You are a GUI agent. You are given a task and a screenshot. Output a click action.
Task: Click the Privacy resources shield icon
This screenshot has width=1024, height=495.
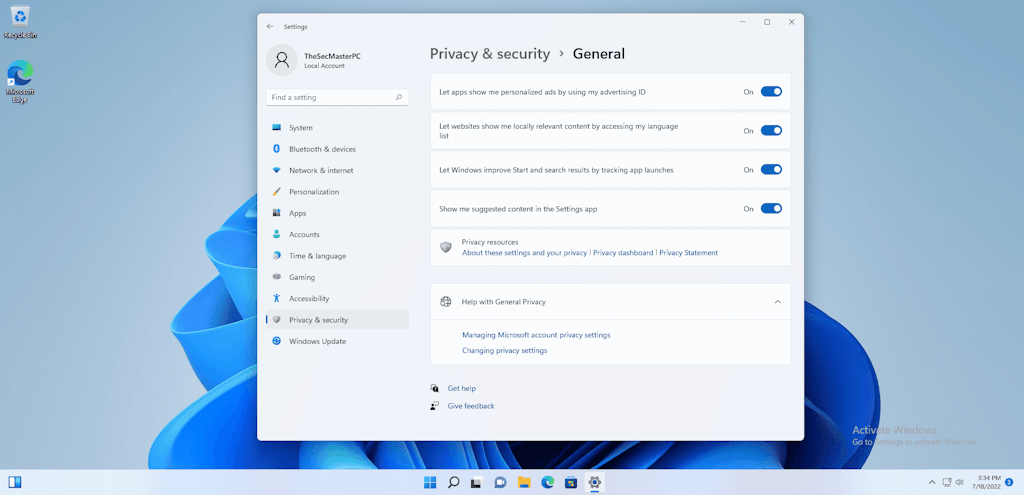tap(446, 247)
